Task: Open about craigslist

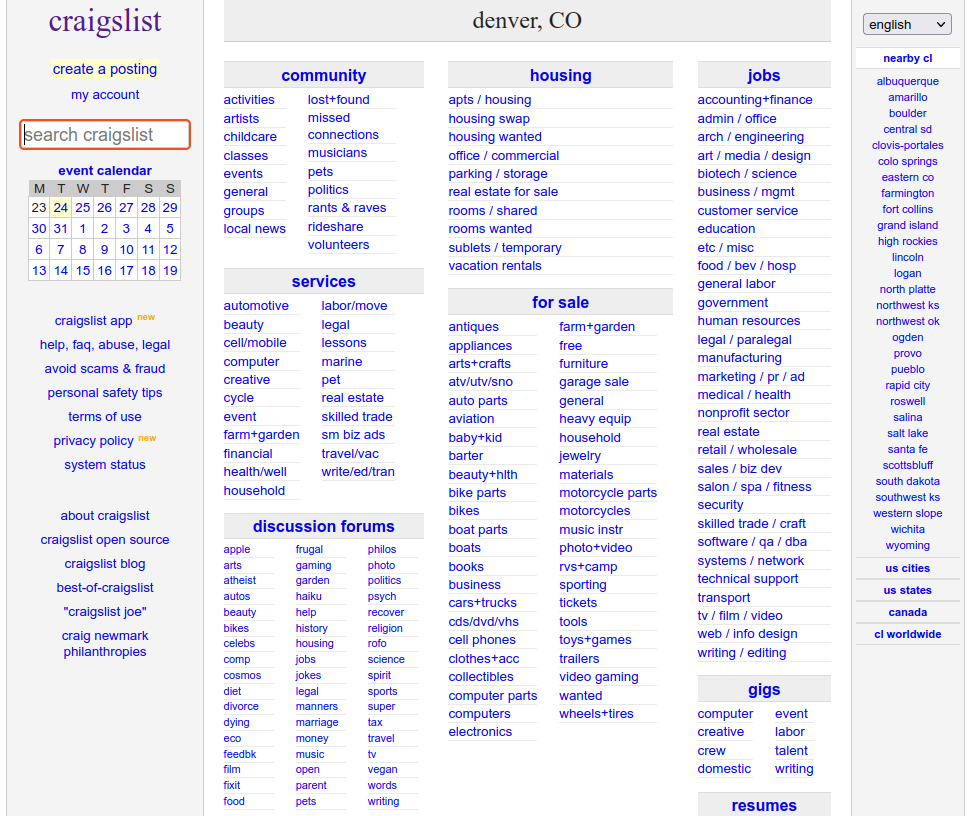Action: (105, 516)
